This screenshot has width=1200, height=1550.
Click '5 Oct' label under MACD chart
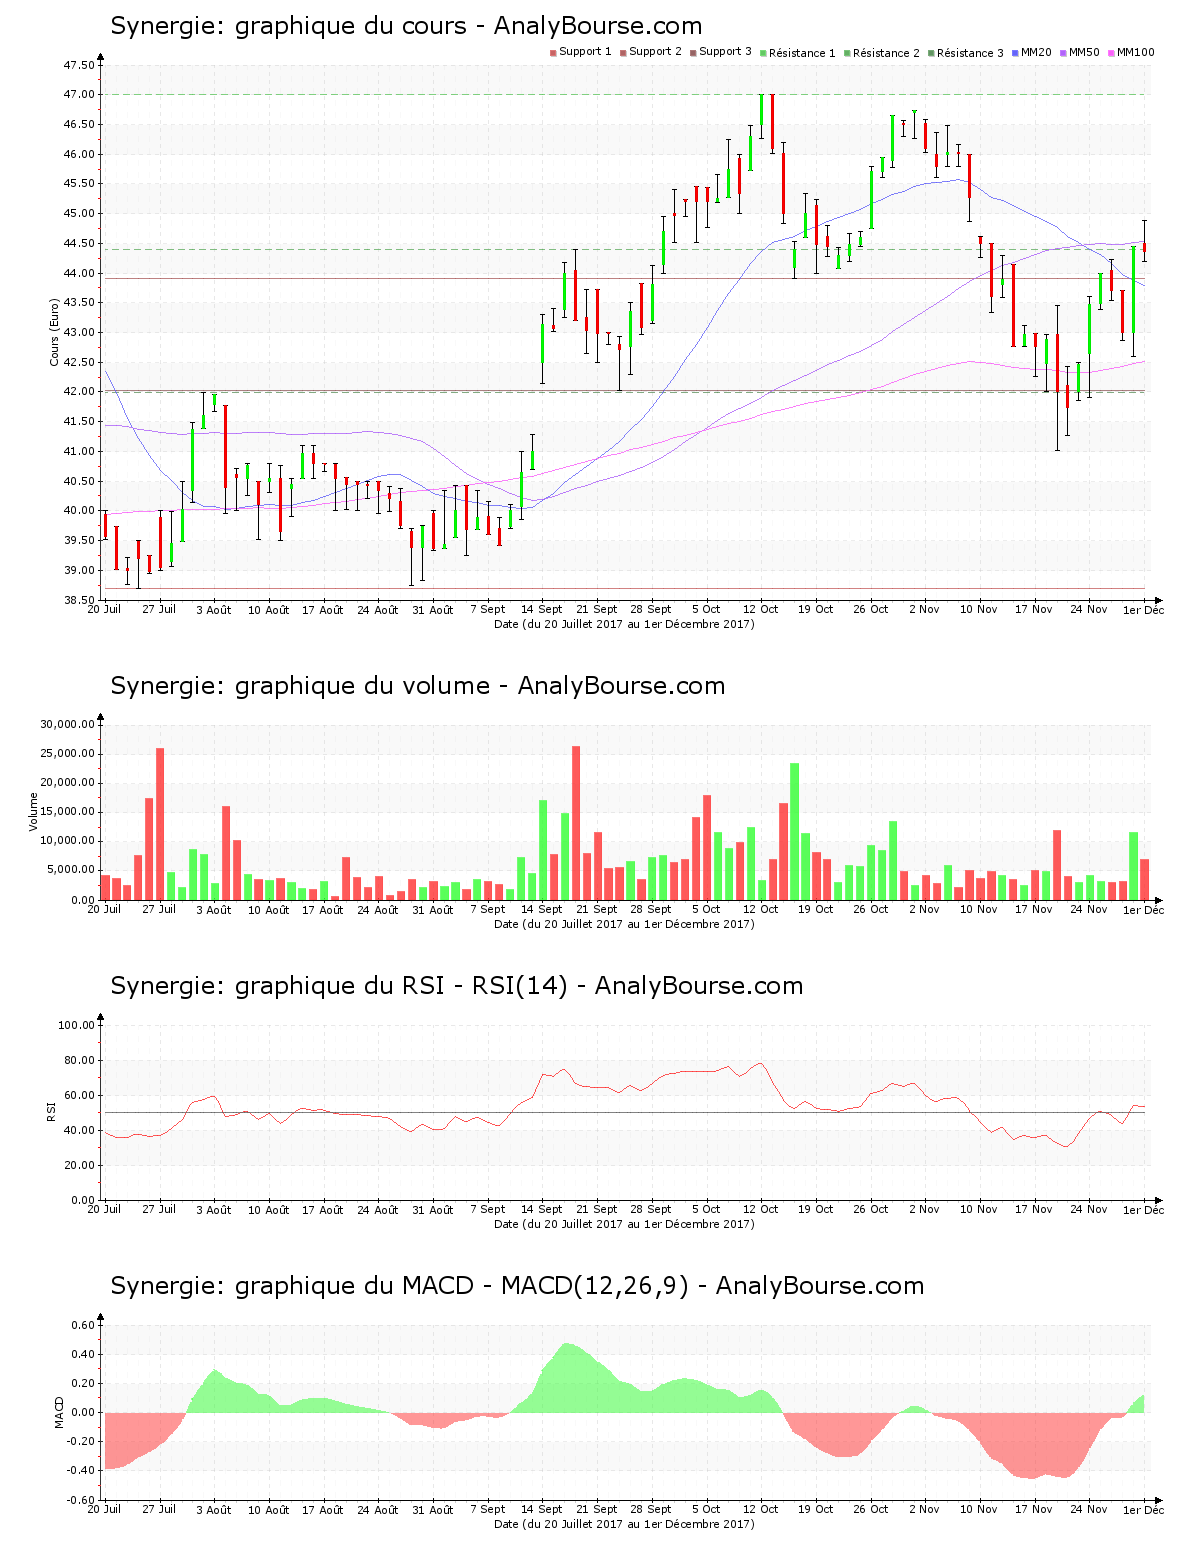pos(706,1509)
